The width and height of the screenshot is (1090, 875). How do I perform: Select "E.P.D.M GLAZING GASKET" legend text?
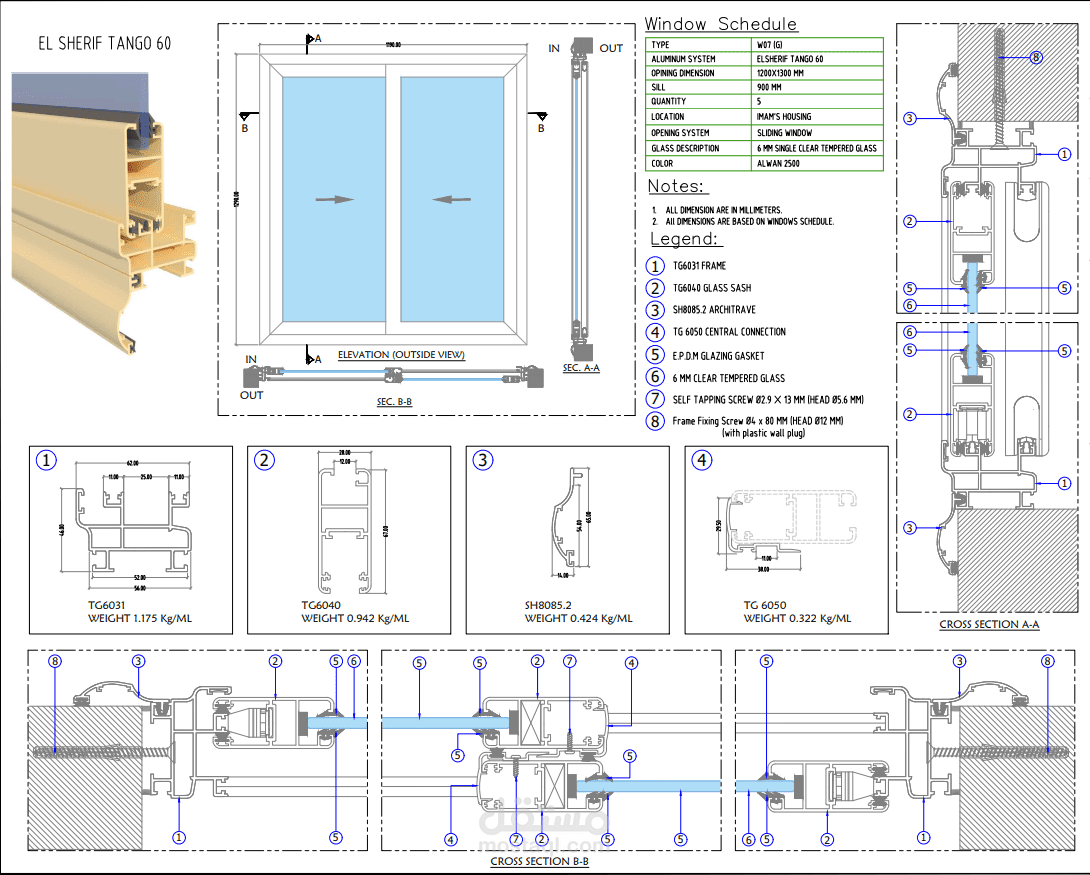click(718, 356)
